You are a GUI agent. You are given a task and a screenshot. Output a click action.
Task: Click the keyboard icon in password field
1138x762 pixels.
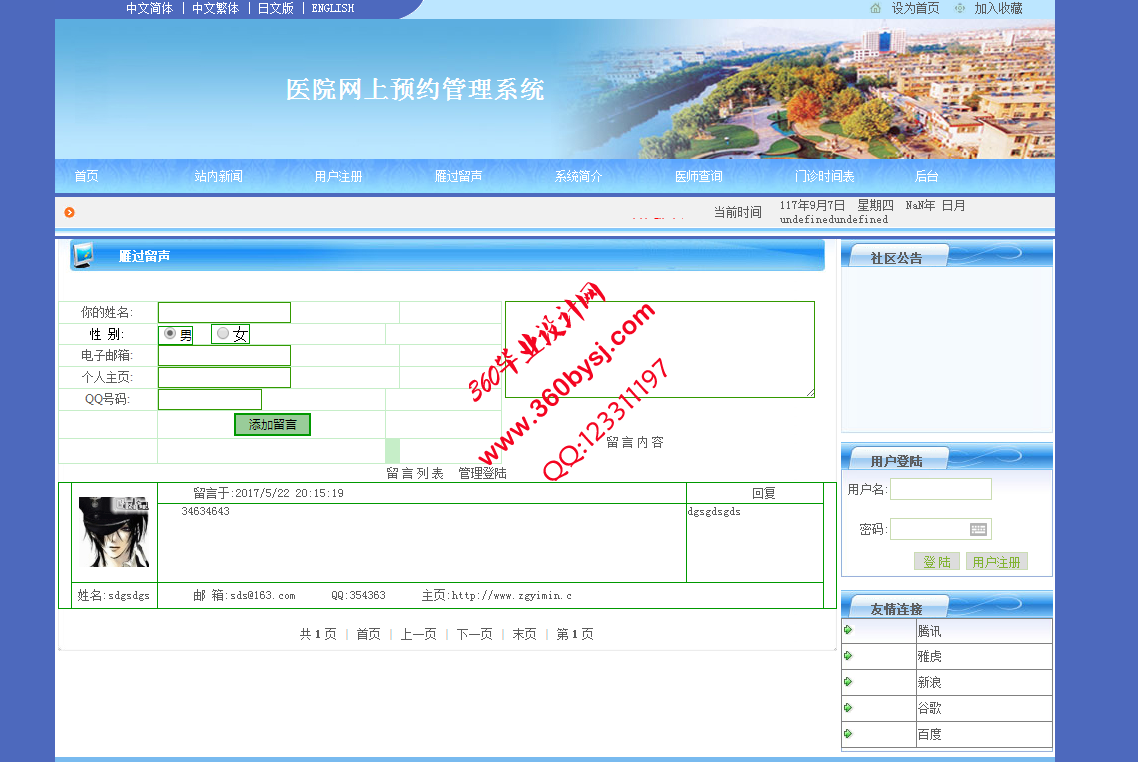[978, 529]
